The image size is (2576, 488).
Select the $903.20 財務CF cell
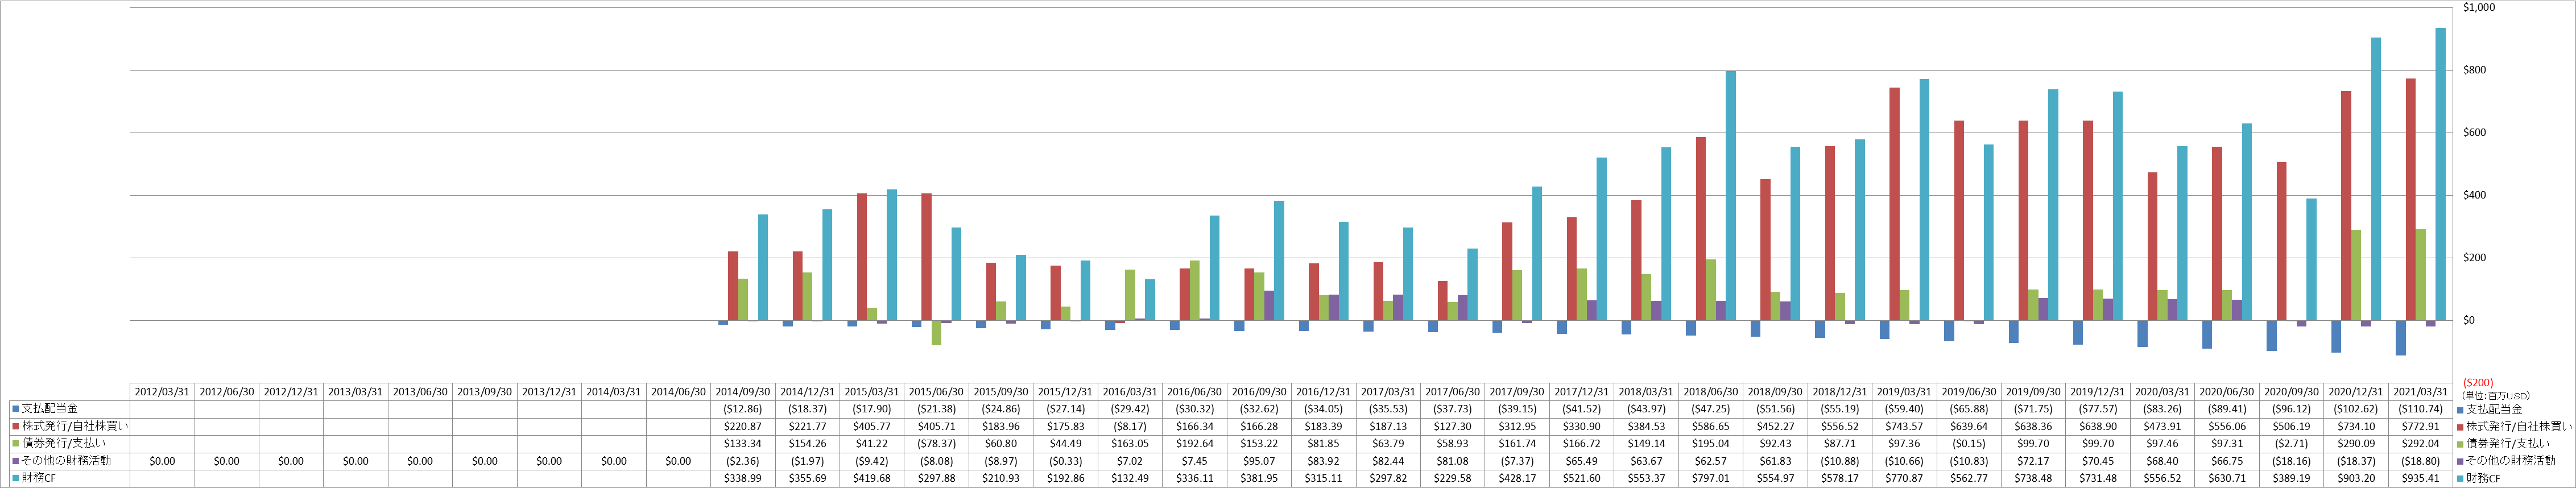pos(2356,479)
